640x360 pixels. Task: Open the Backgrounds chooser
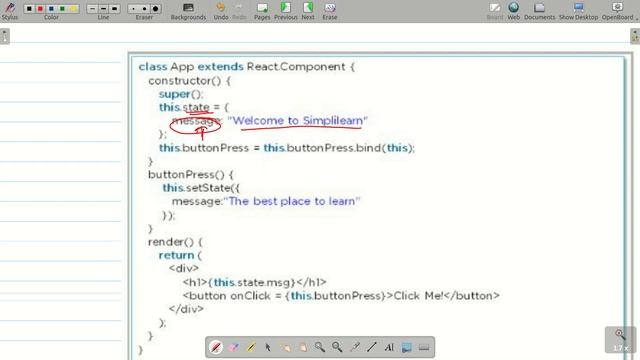coord(188,11)
